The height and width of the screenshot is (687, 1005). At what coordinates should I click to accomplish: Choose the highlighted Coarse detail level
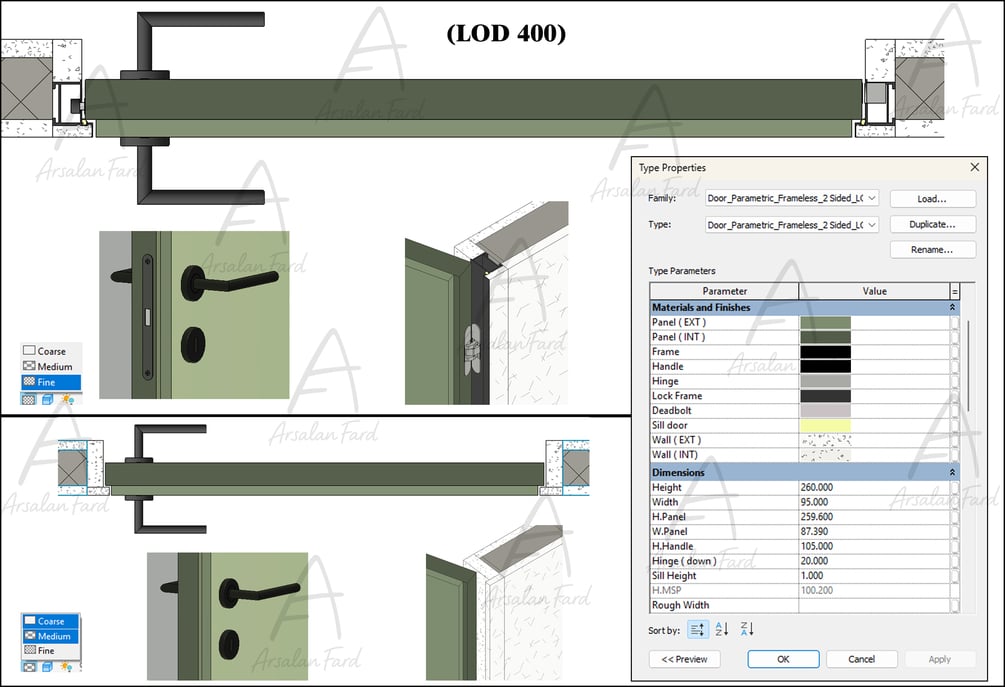click(x=51, y=621)
